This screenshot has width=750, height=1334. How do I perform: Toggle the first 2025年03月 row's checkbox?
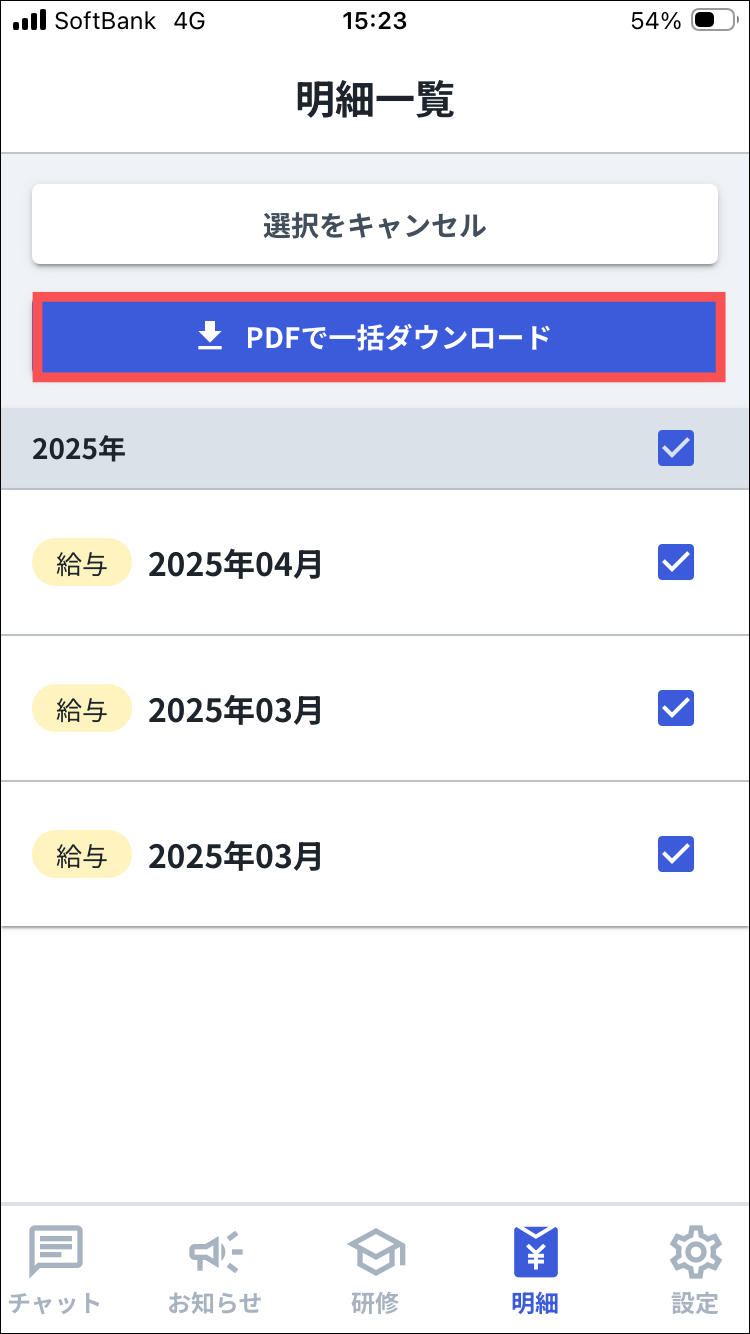(676, 708)
